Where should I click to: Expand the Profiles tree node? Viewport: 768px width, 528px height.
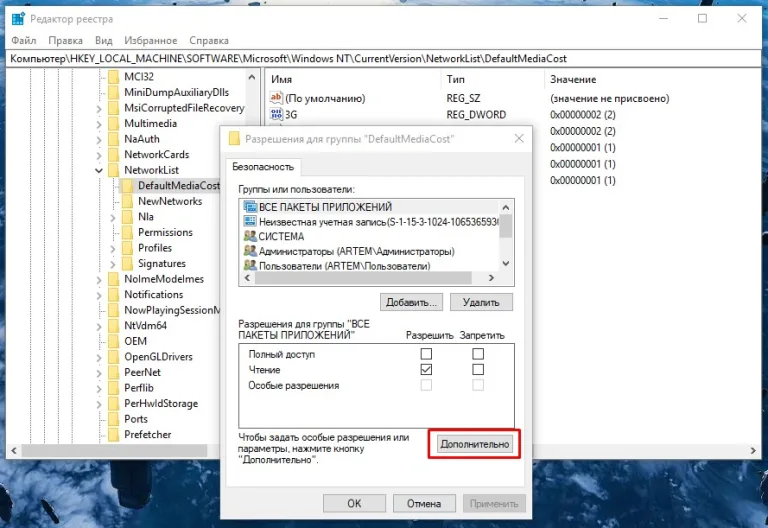(113, 249)
